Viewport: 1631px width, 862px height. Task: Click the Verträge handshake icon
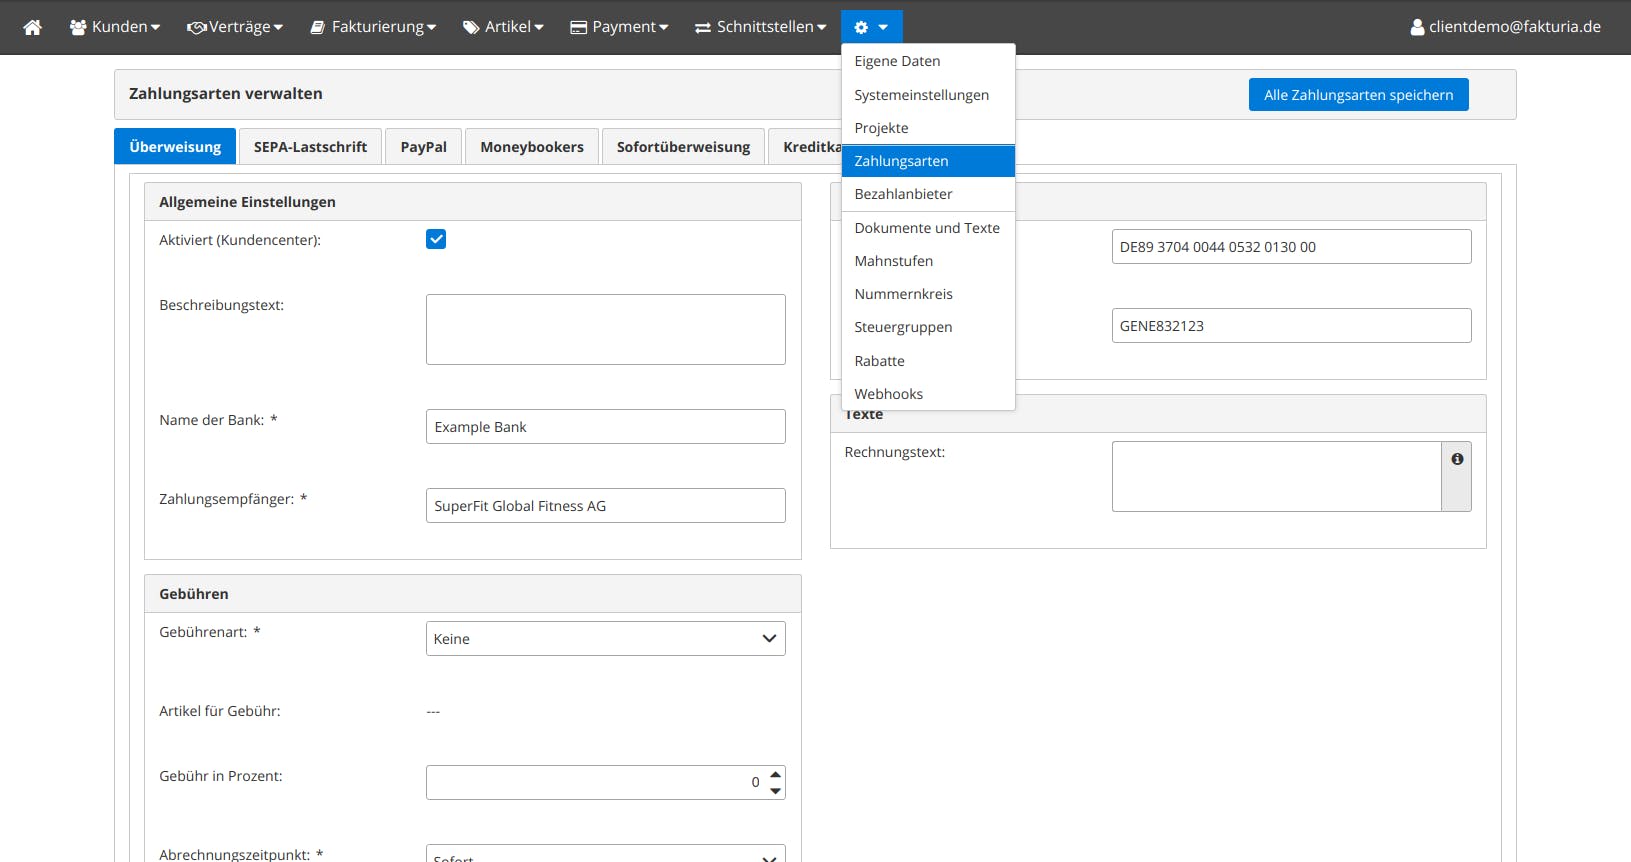(196, 27)
